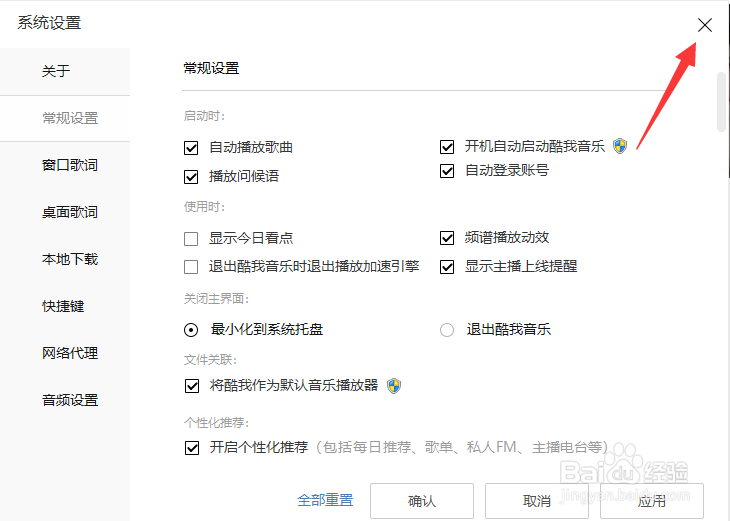Toggle 频谱播放动效 checkbox
730x521 pixels.
tap(447, 238)
